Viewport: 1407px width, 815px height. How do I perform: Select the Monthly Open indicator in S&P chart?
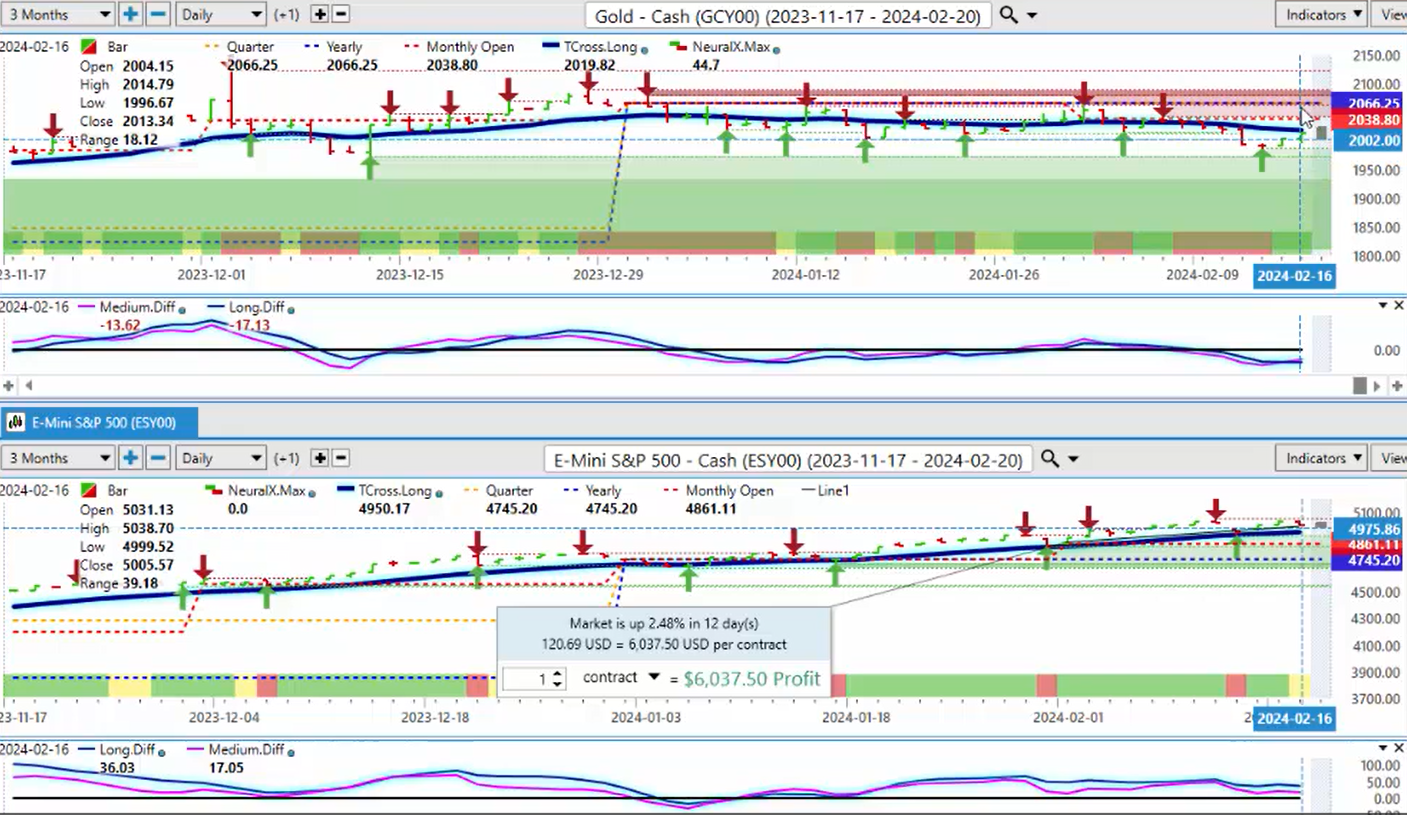[728, 491]
